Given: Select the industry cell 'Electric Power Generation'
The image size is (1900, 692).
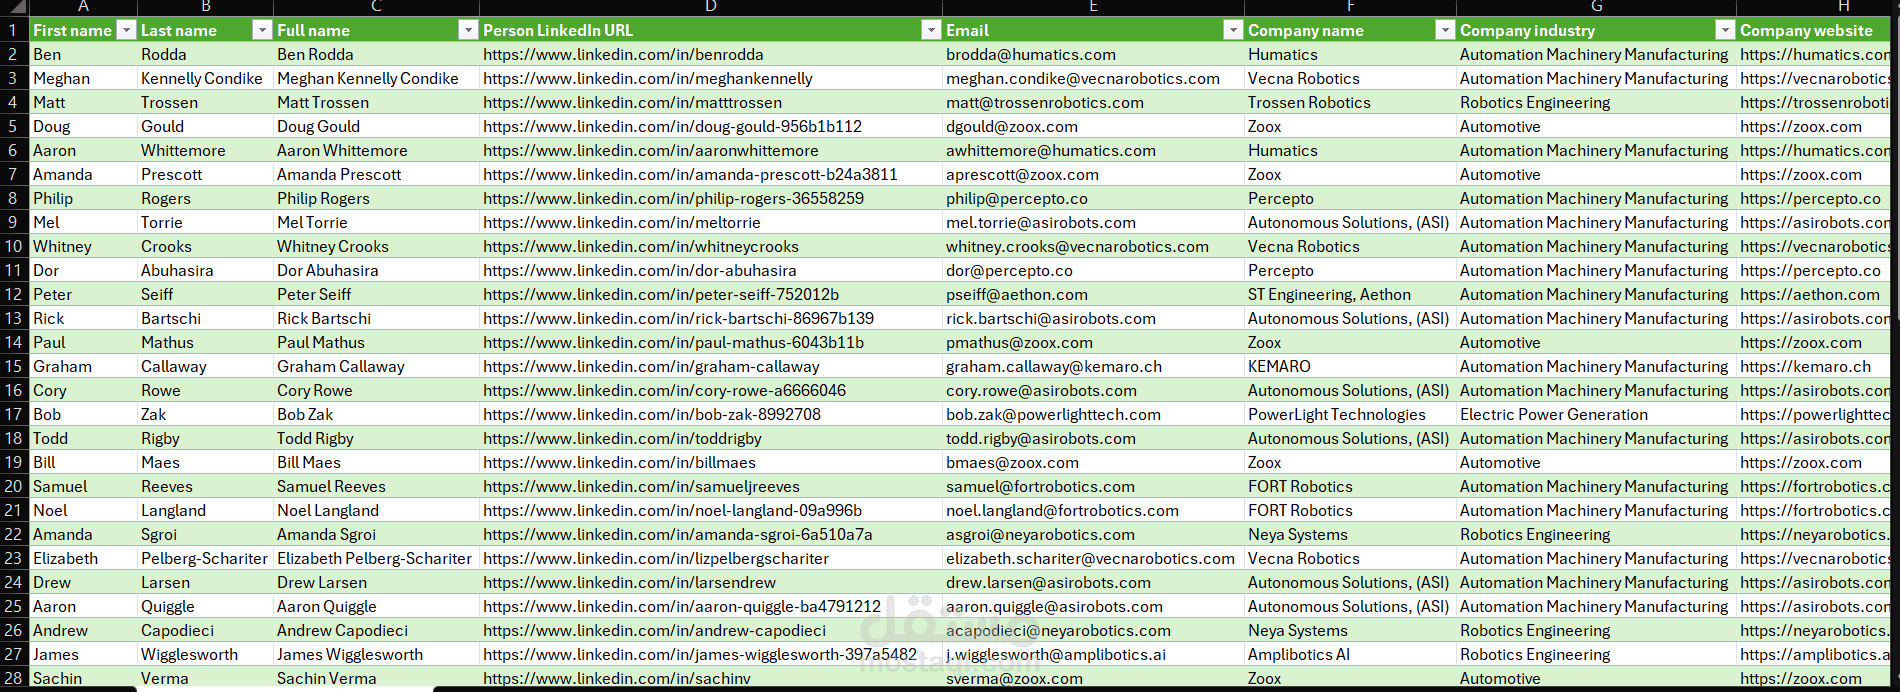Looking at the screenshot, I should [x=1597, y=414].
